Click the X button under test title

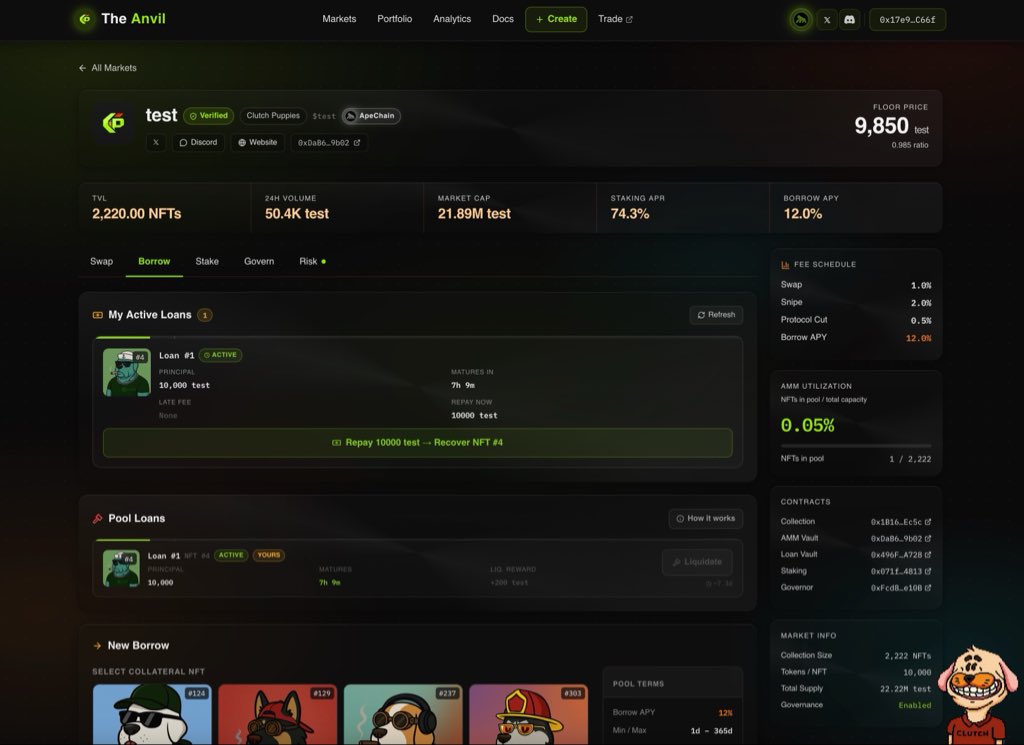pyautogui.click(x=156, y=143)
